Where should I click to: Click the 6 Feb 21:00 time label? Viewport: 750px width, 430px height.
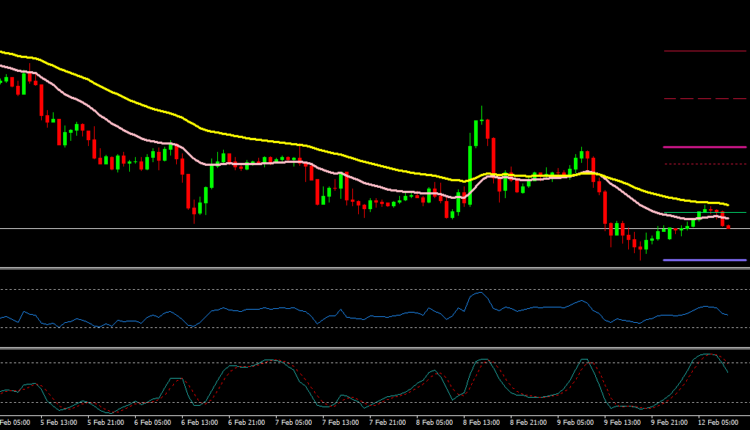[247, 422]
